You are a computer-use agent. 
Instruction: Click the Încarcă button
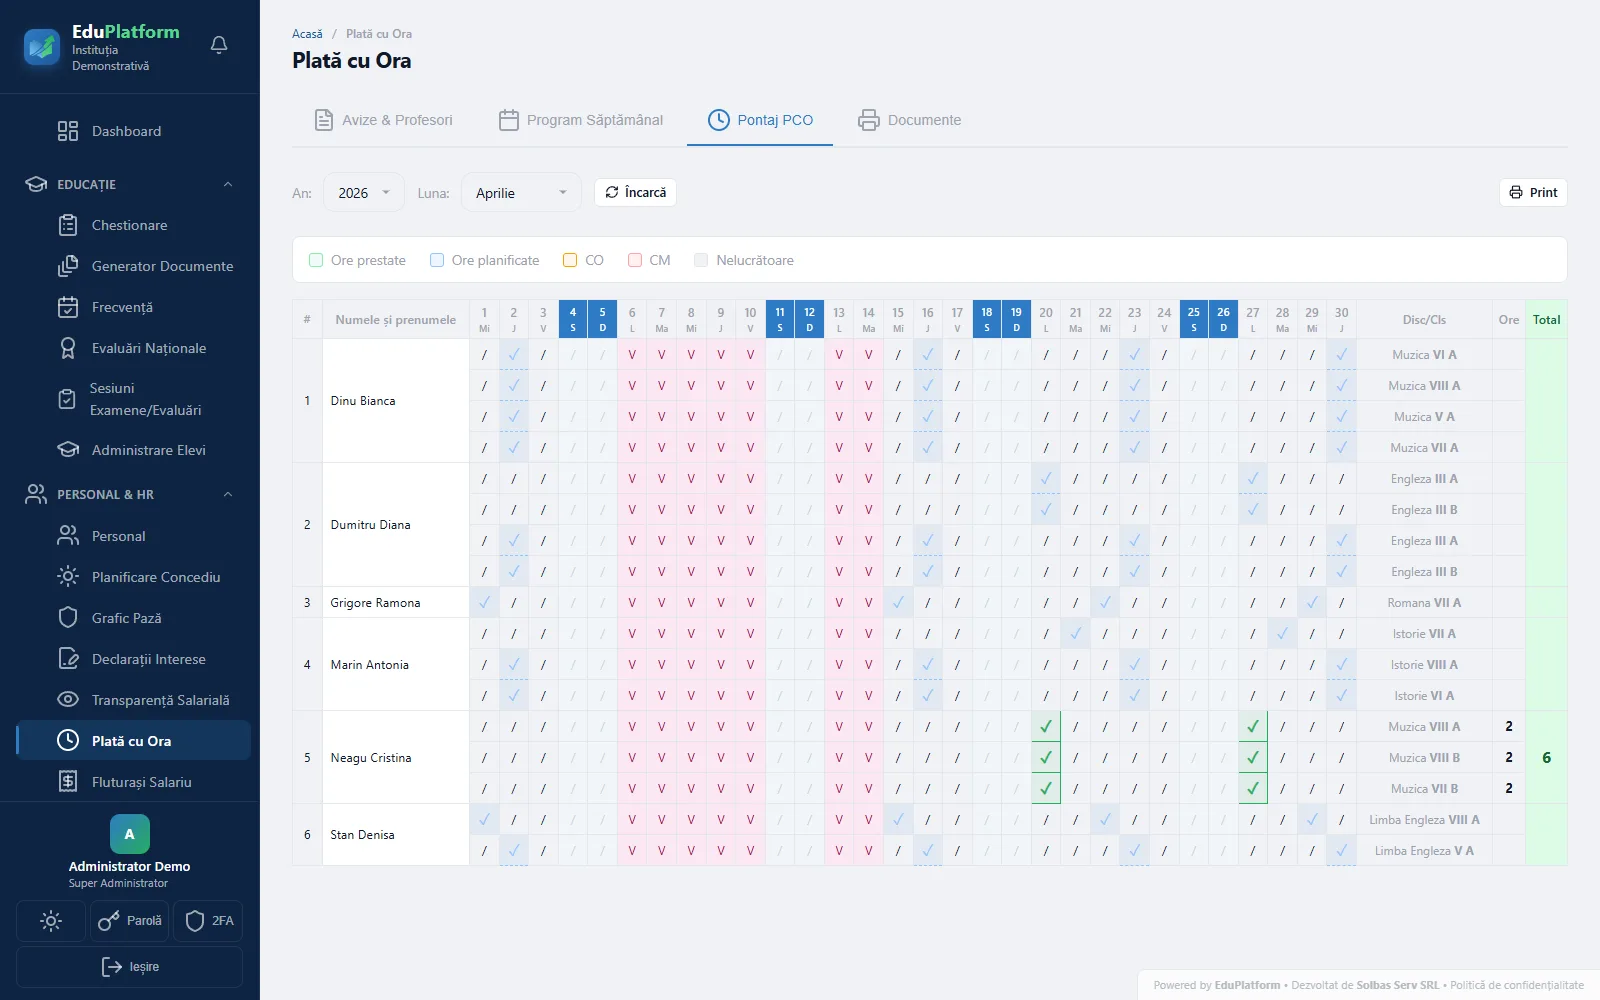(635, 192)
